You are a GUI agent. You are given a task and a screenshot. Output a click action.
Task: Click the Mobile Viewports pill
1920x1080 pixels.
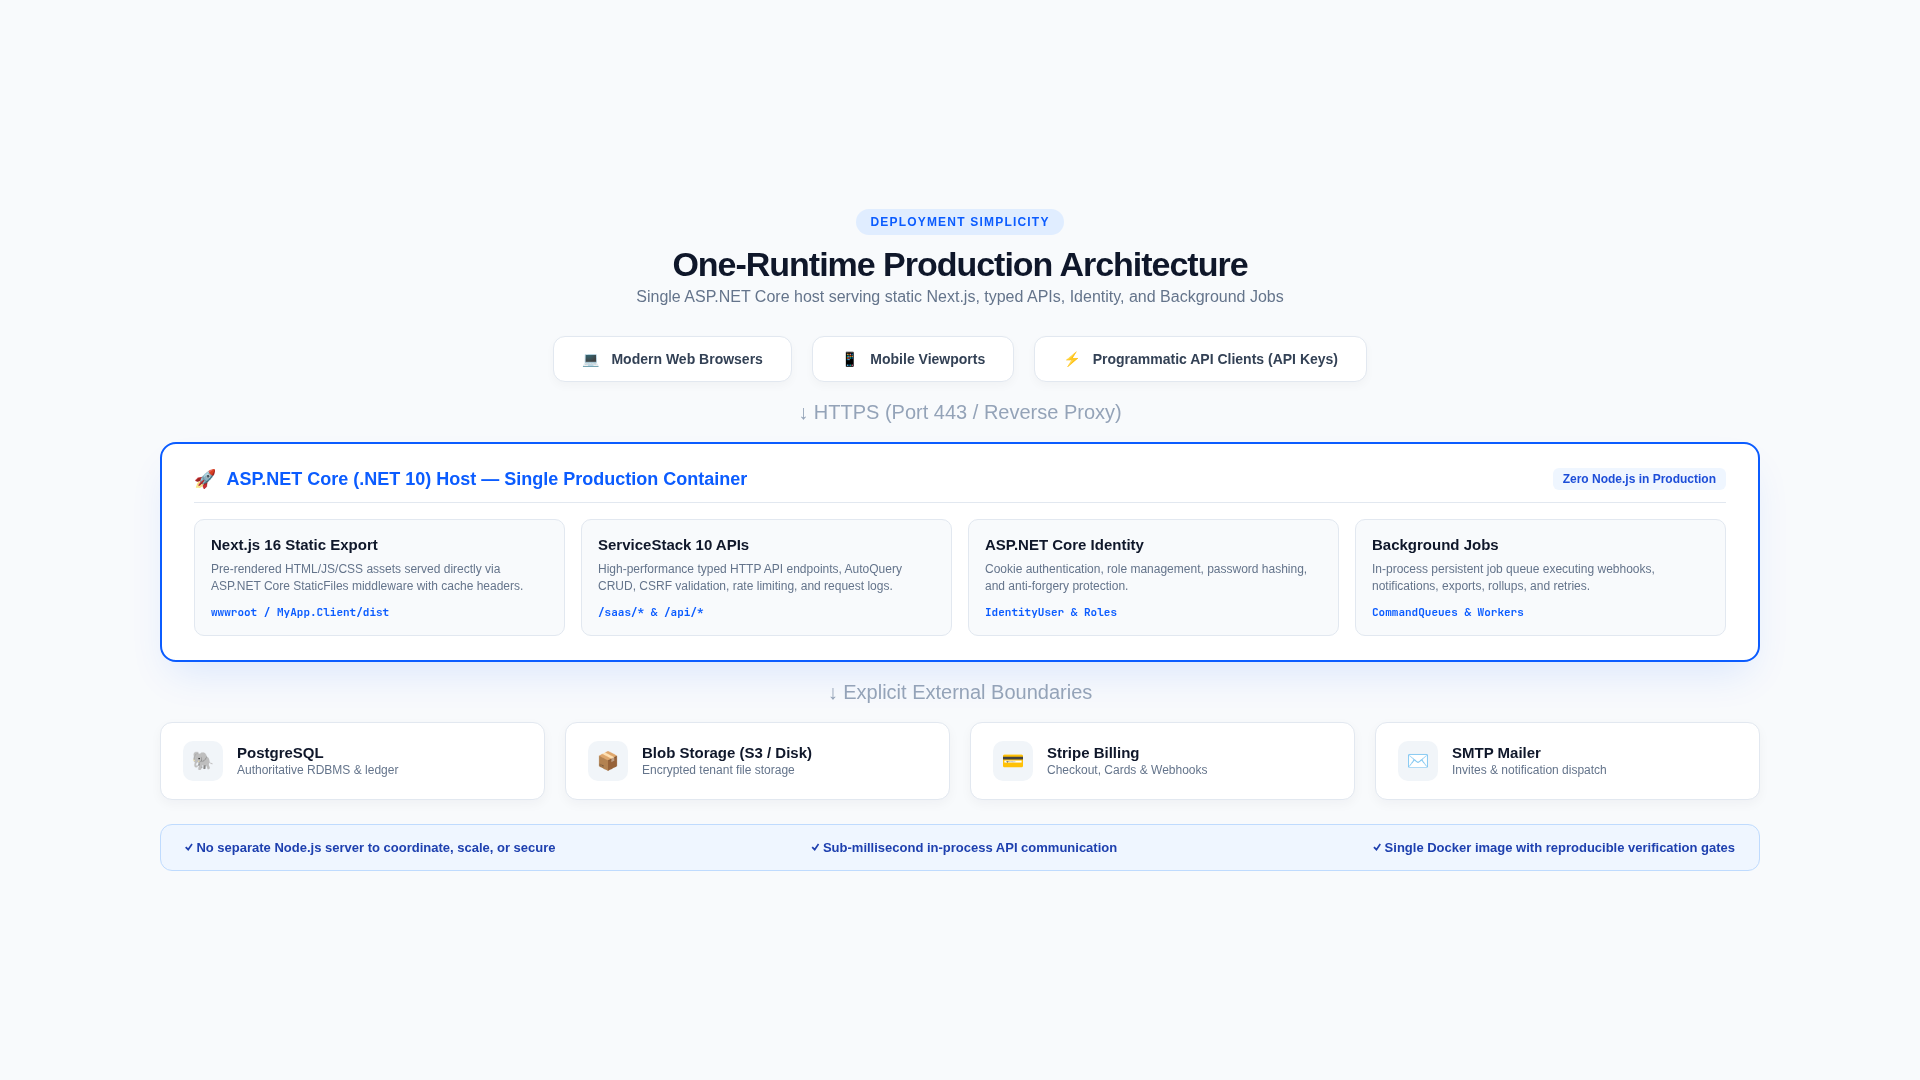pyautogui.click(x=913, y=359)
